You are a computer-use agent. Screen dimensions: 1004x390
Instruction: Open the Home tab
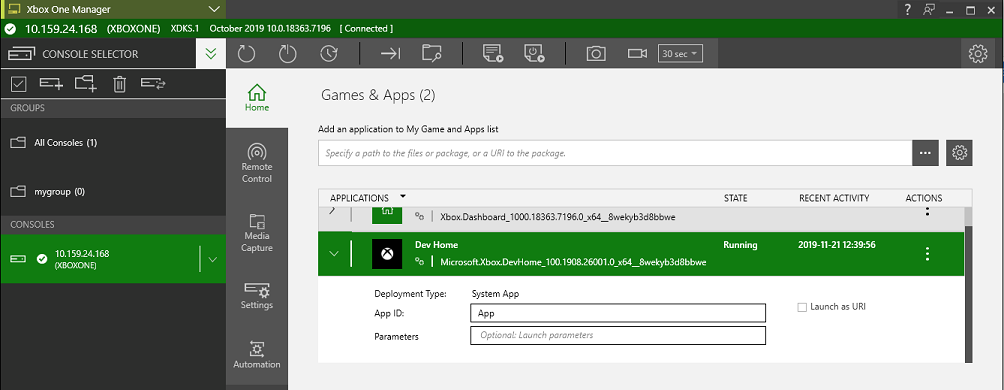click(x=257, y=98)
